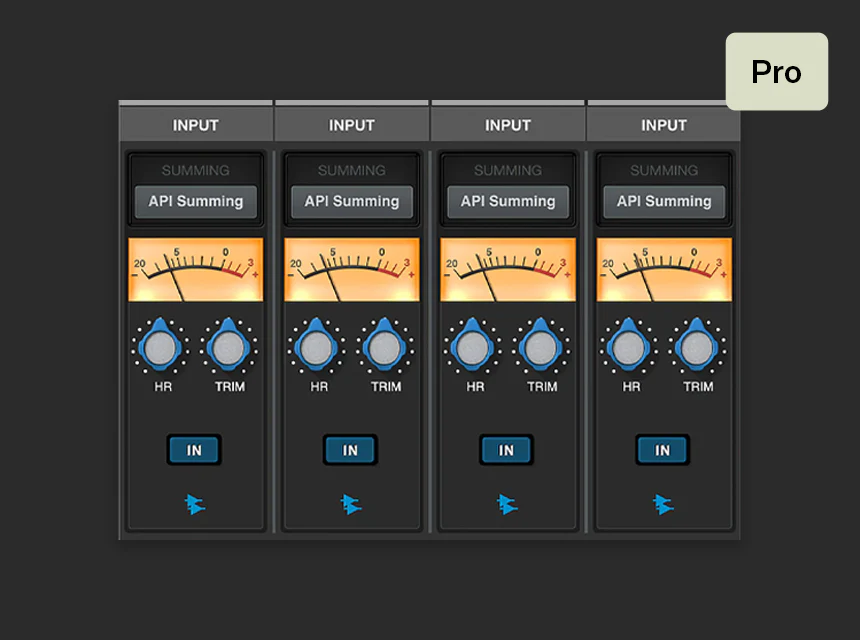Select the fourth INPUT header
This screenshot has height=640, width=860.
[x=664, y=125]
